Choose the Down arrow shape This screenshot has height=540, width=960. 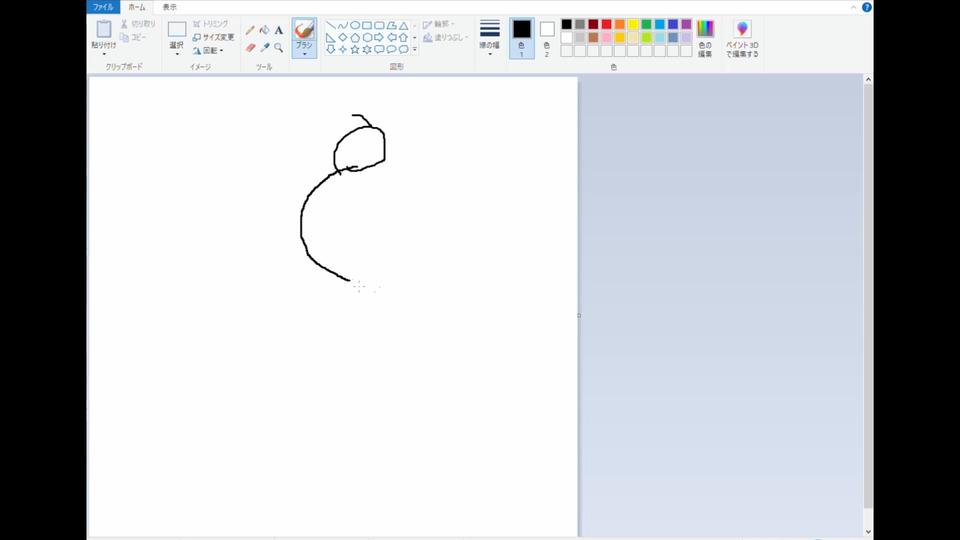click(x=331, y=49)
